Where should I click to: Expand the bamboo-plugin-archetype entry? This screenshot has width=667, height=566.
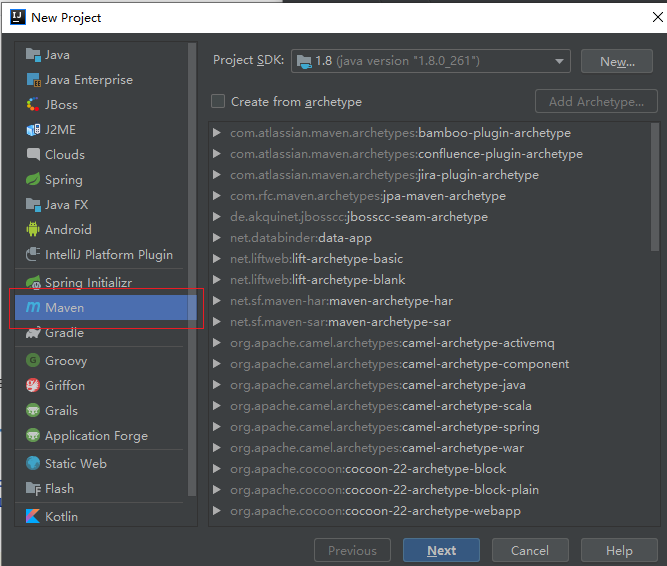click(x=217, y=133)
